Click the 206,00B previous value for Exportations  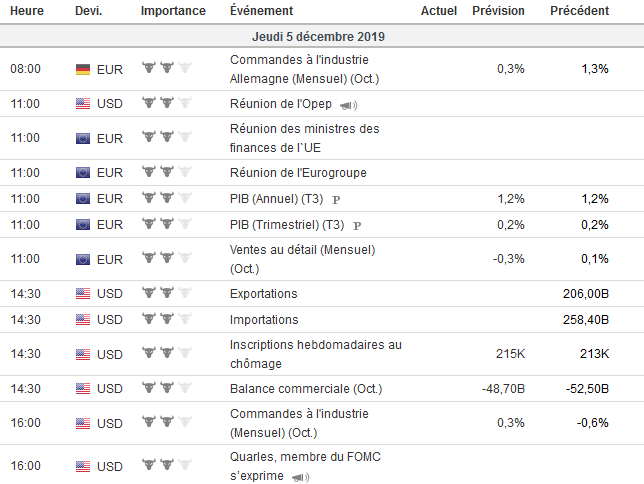coord(586,294)
